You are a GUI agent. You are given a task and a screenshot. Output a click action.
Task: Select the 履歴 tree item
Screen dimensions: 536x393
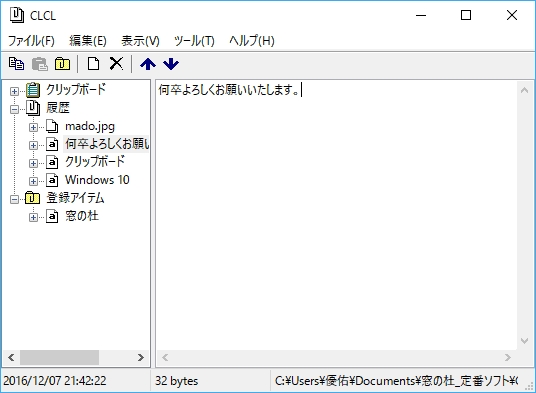click(x=58, y=108)
